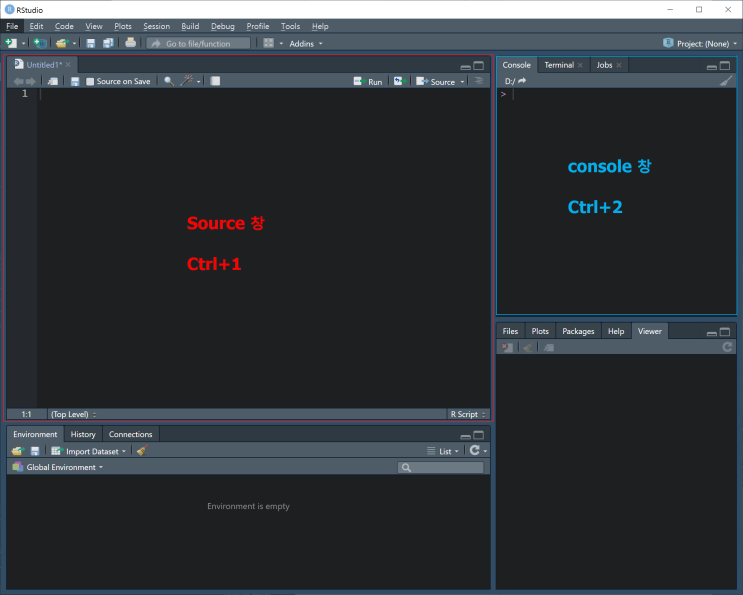743x595 pixels.
Task: Click the Print icon in main toolbar
Action: [130, 43]
